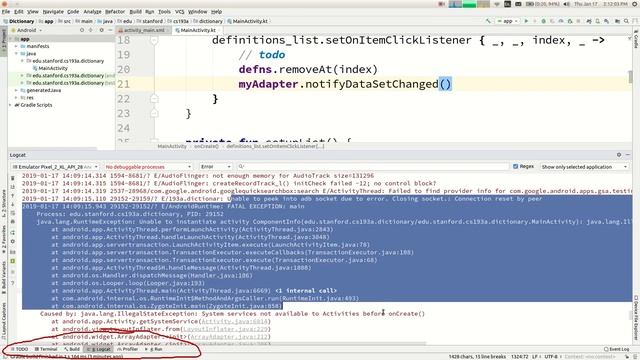Screen dimensions: 640x360
Task: Open the Build tool window at bottom
Action: (x=72, y=349)
